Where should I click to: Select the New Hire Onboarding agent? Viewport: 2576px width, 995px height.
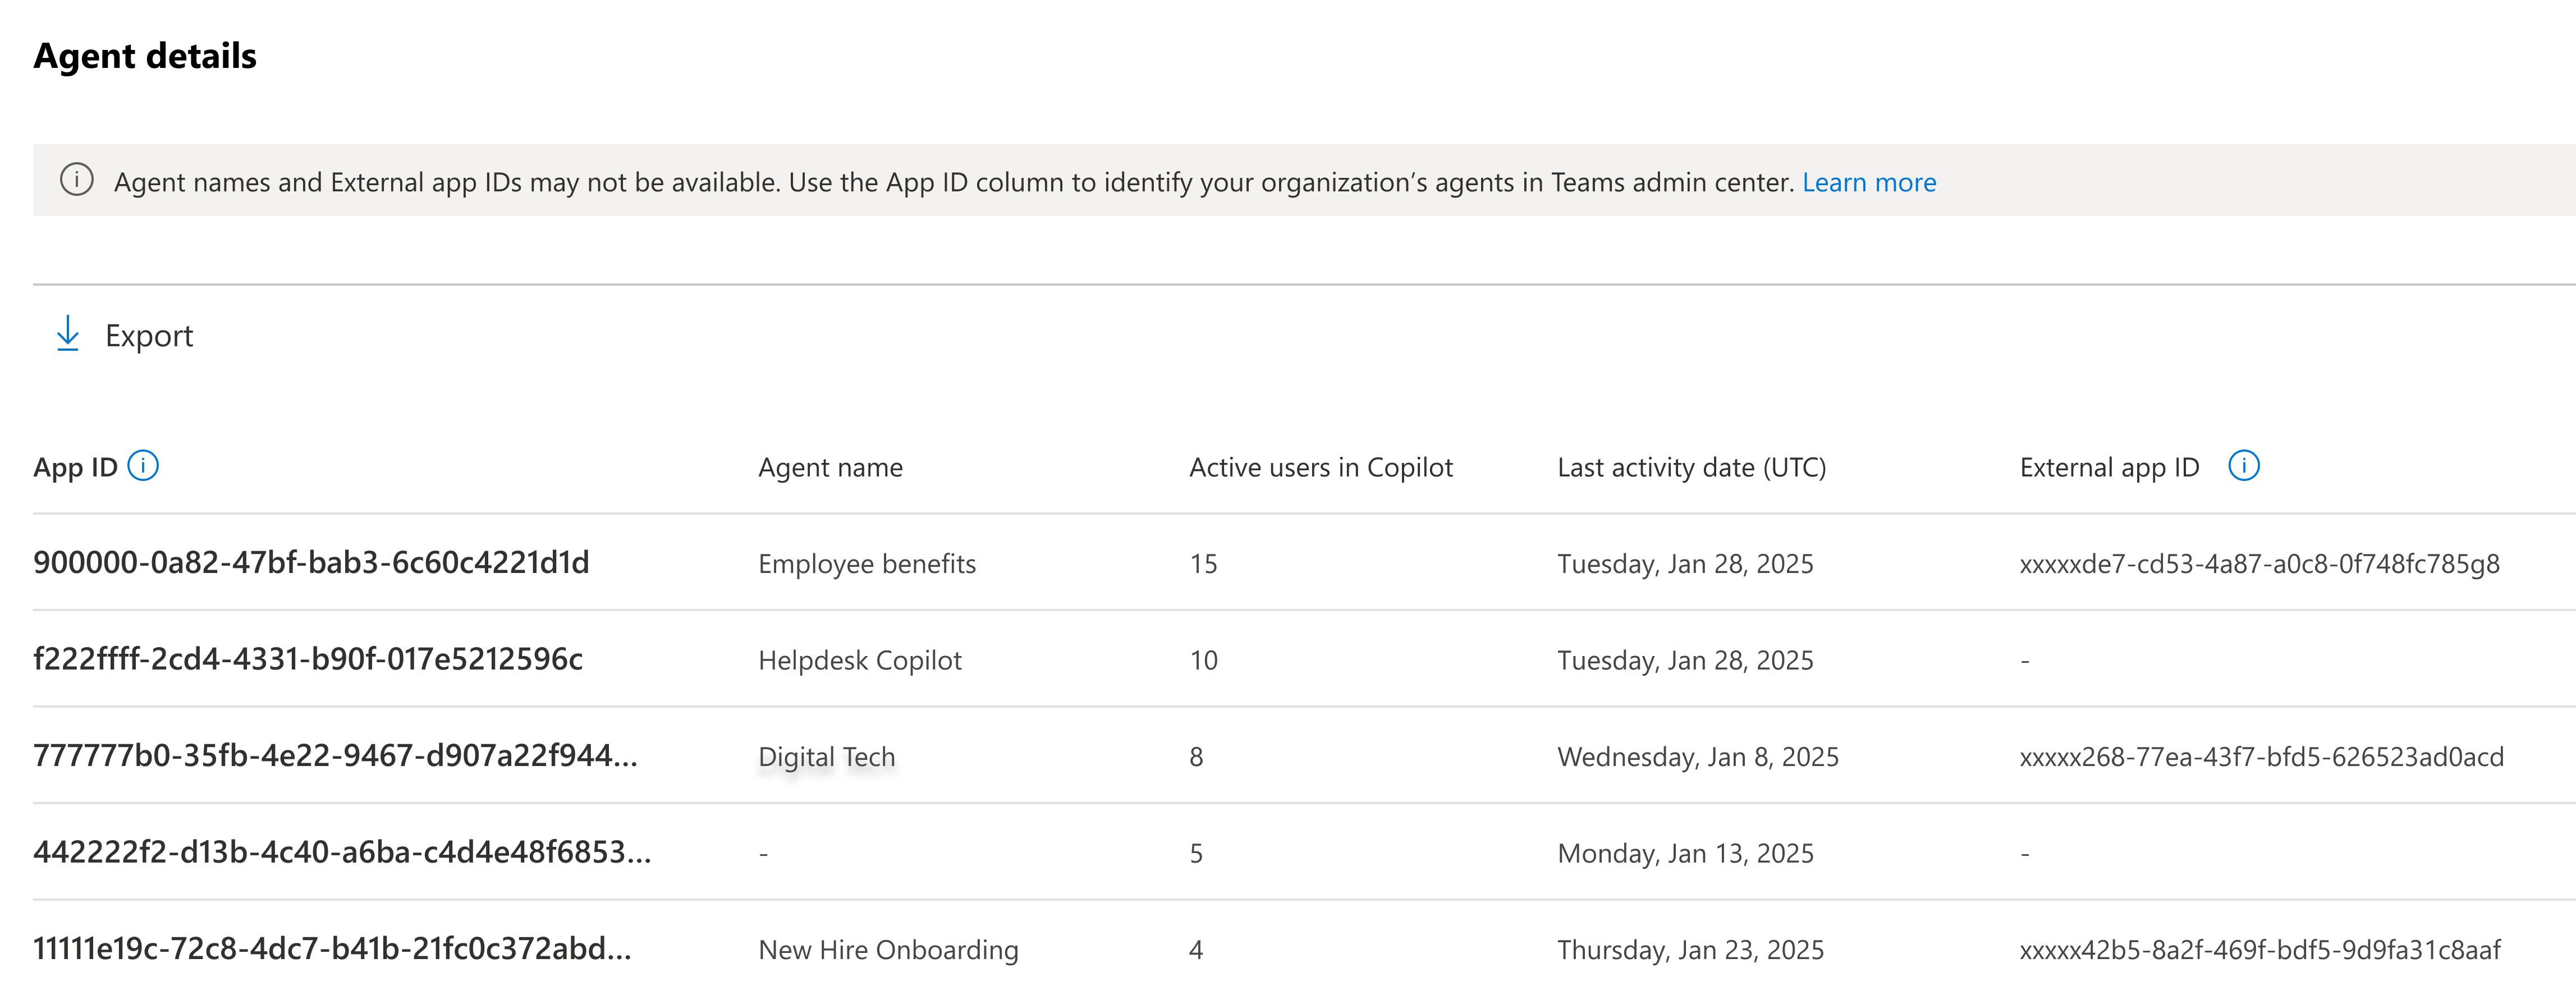coord(888,950)
